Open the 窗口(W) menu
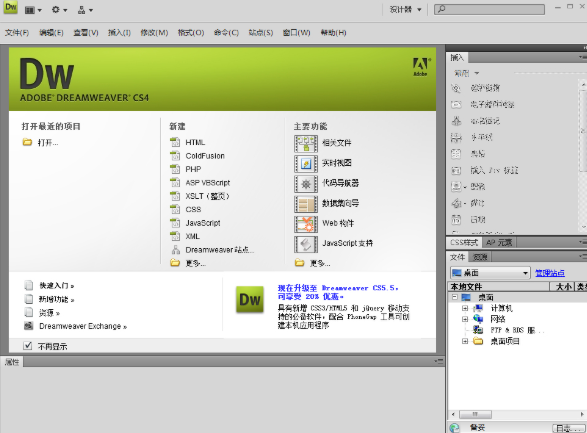The image size is (587, 433). click(x=296, y=33)
